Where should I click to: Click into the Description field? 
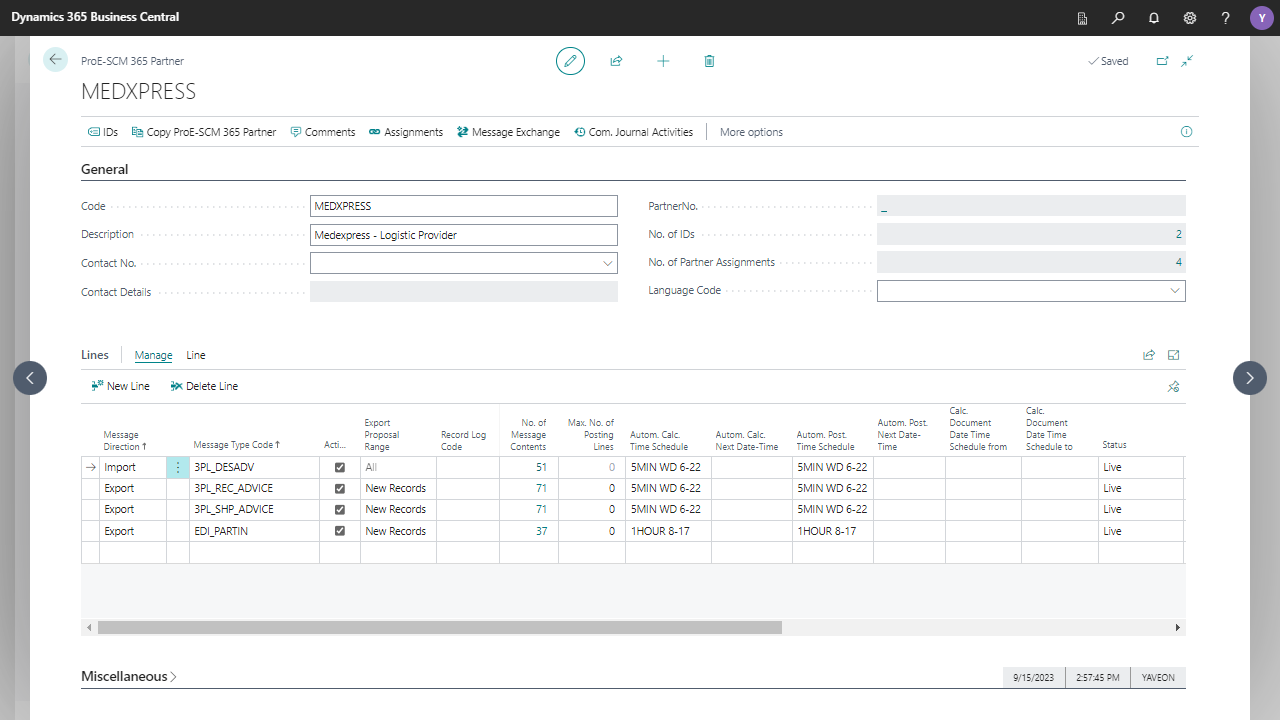click(x=464, y=234)
